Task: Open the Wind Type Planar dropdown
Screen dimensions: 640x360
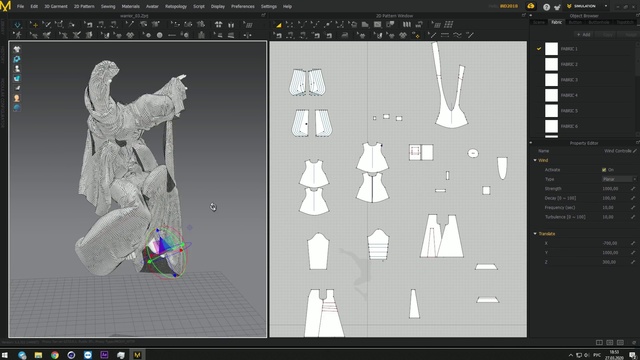Action: point(619,179)
